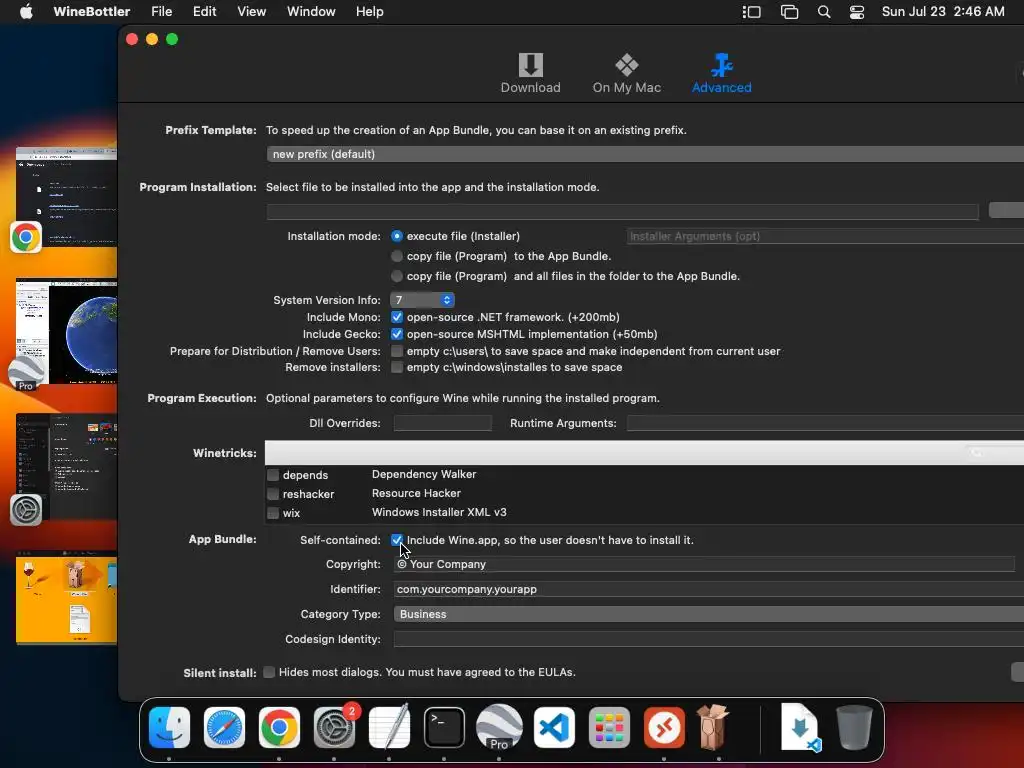
Task: Open TextEdit from the Dock
Action: (x=389, y=727)
